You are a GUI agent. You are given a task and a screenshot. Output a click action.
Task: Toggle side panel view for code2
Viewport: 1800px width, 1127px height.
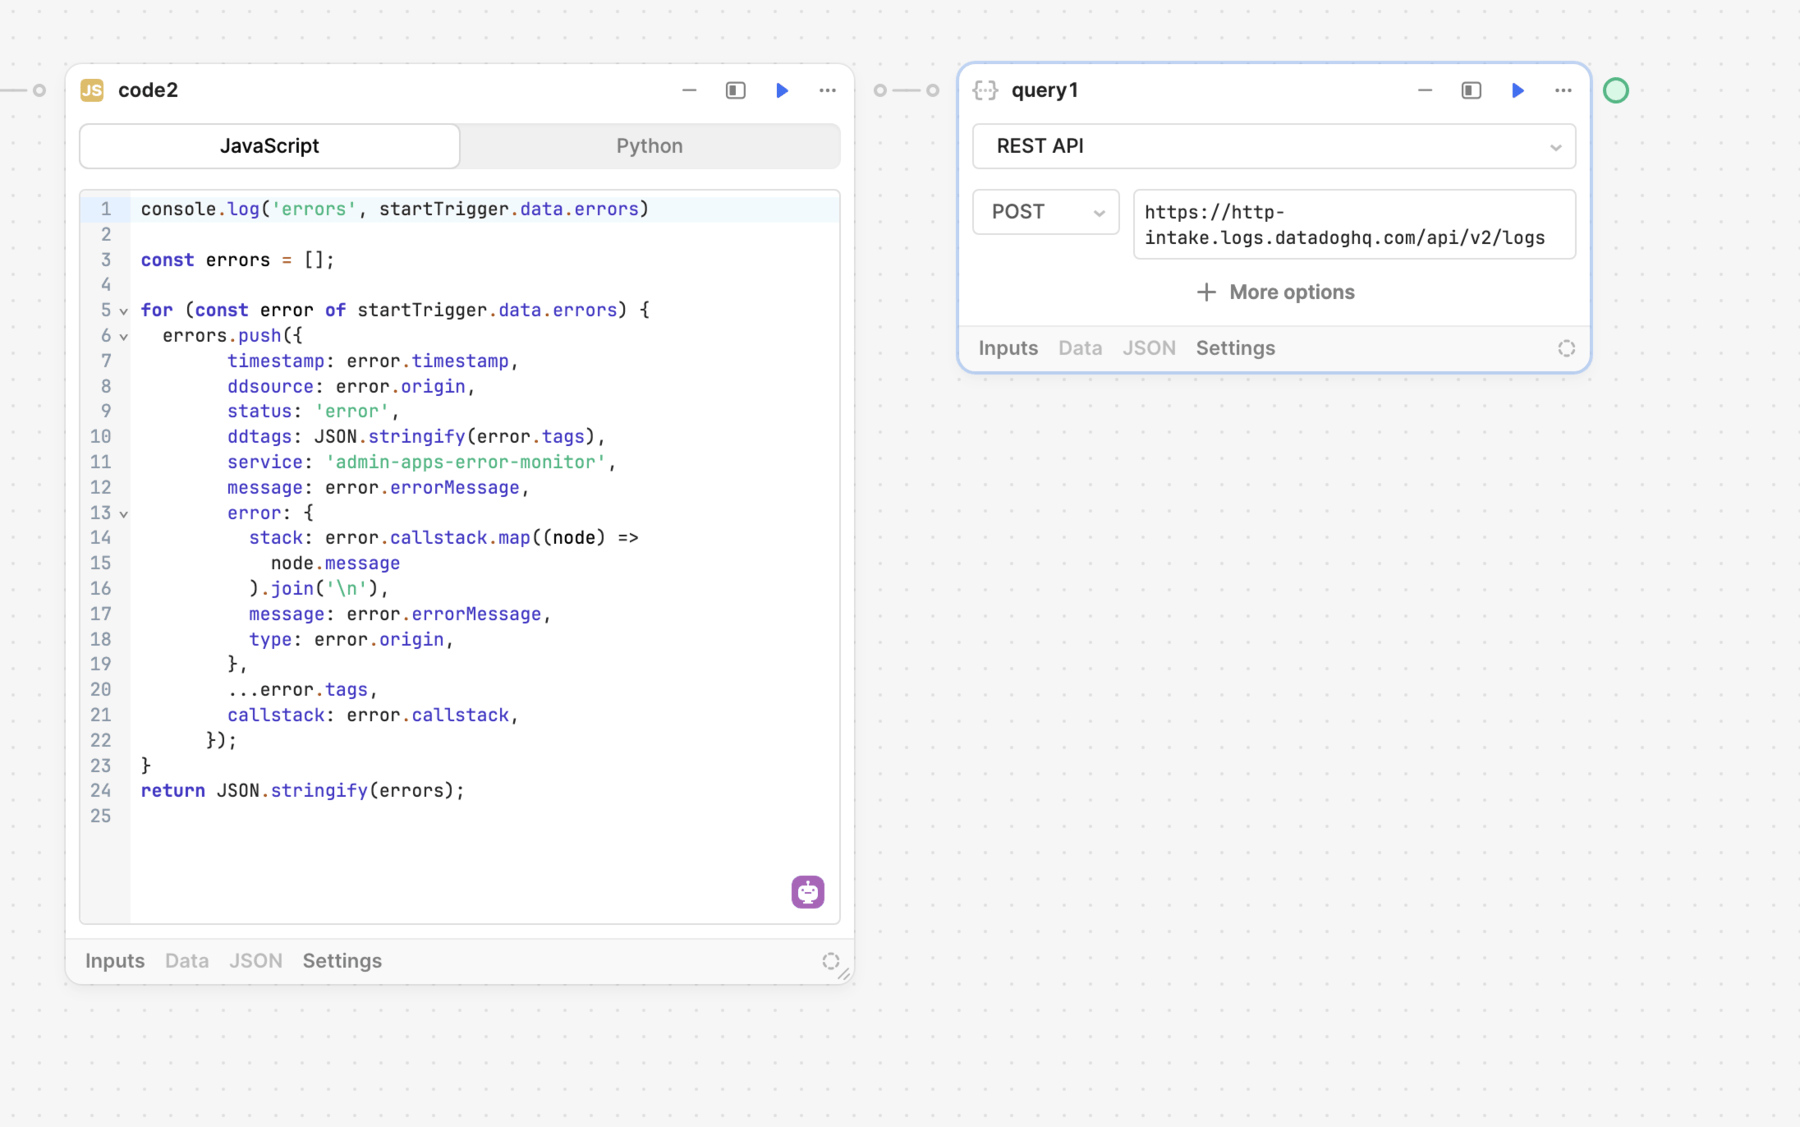click(735, 90)
